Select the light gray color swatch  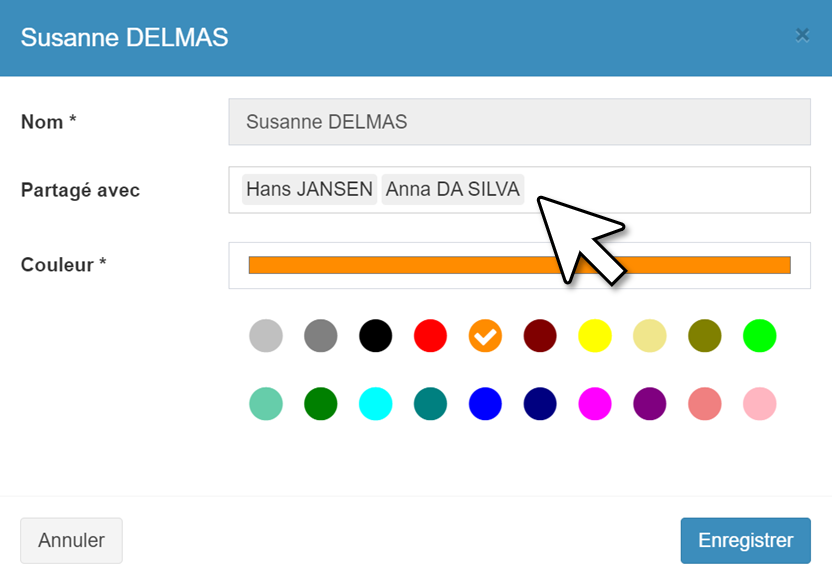(266, 336)
